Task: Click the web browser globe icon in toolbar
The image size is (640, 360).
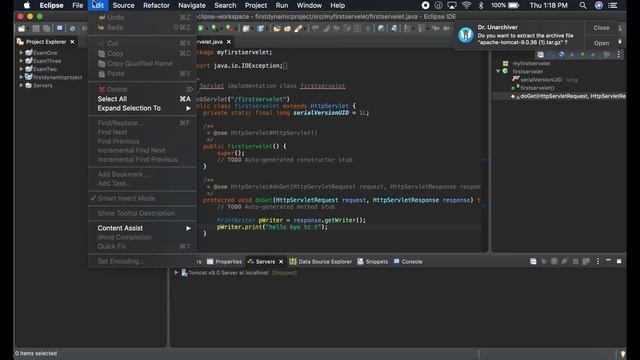Action: [x=381, y=28]
